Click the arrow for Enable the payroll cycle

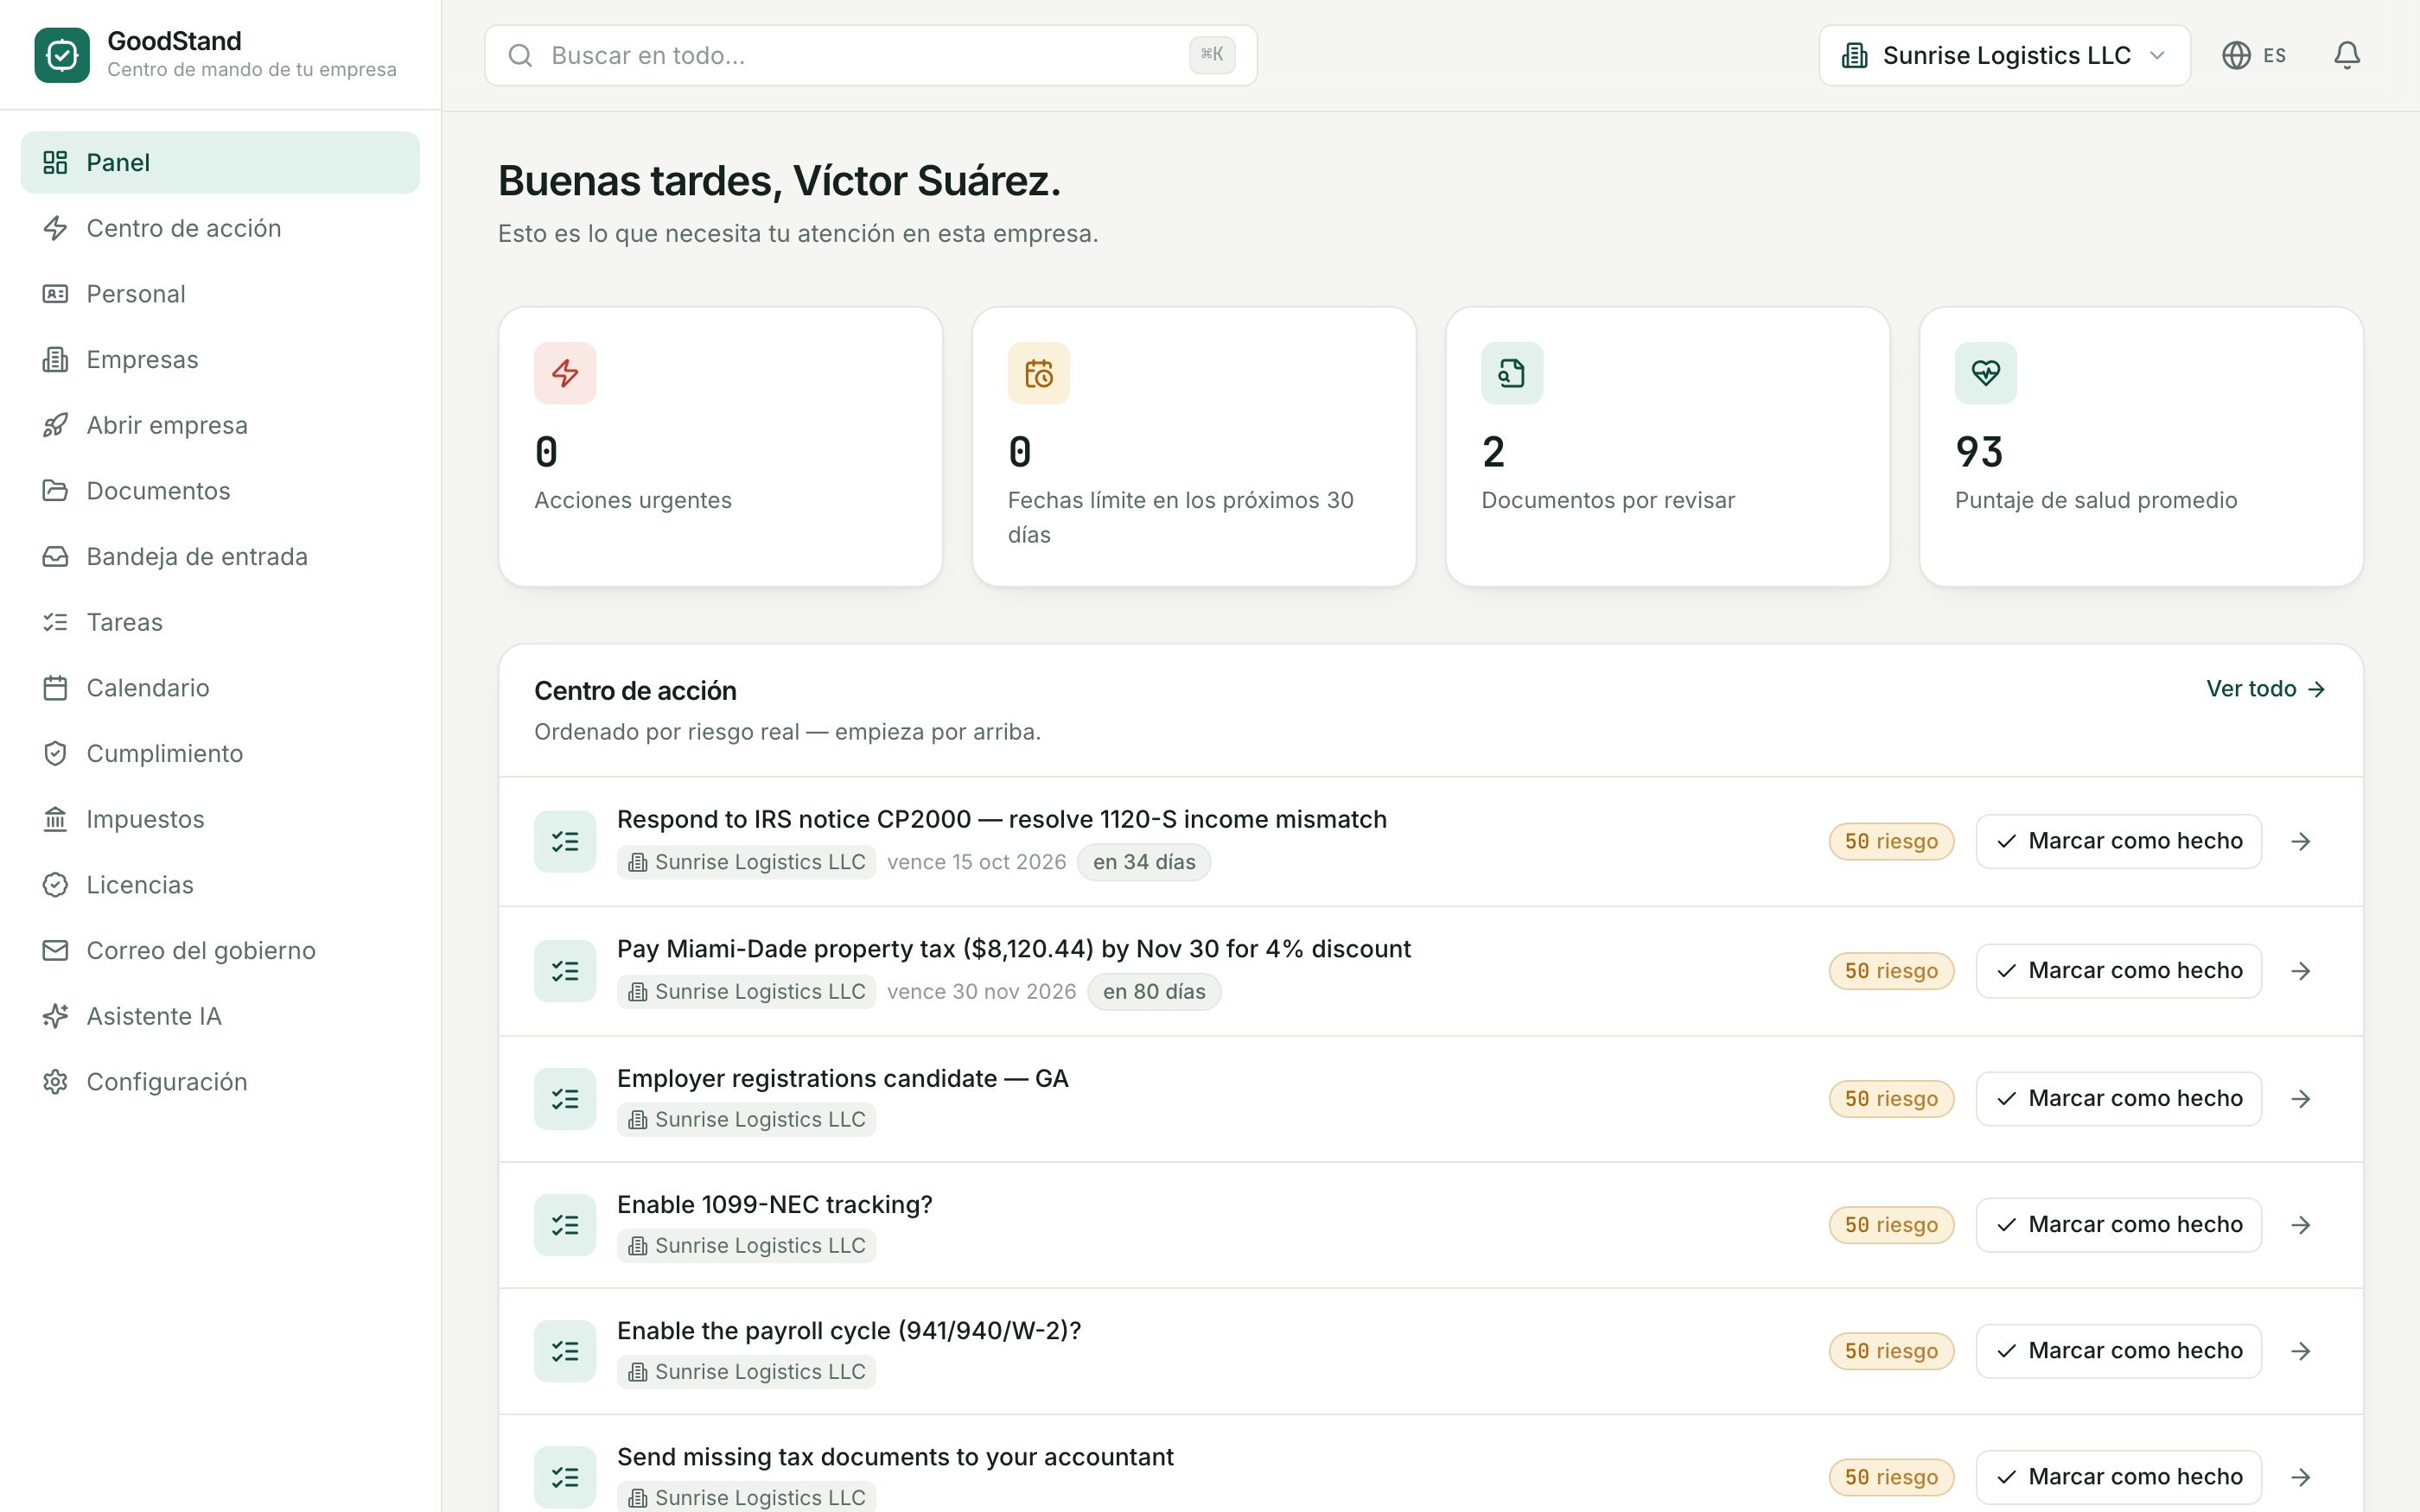click(x=2300, y=1351)
